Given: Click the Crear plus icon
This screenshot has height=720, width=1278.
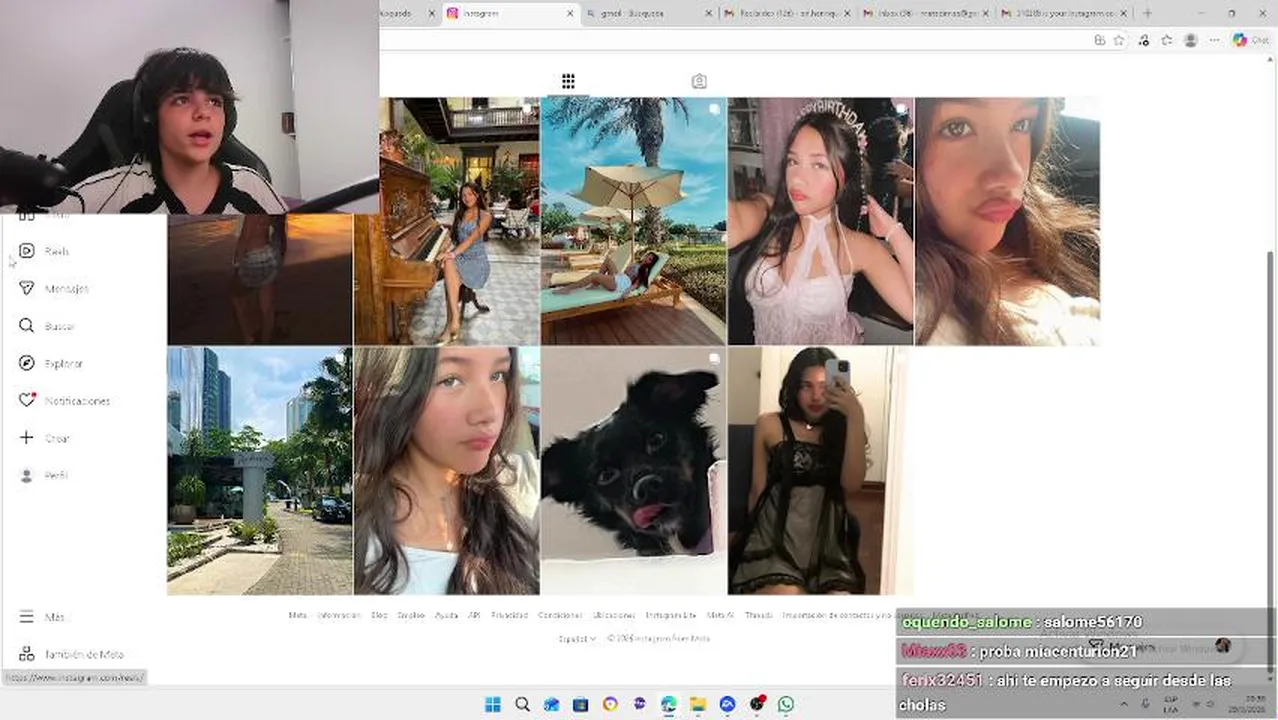Looking at the screenshot, I should pyautogui.click(x=27, y=438).
